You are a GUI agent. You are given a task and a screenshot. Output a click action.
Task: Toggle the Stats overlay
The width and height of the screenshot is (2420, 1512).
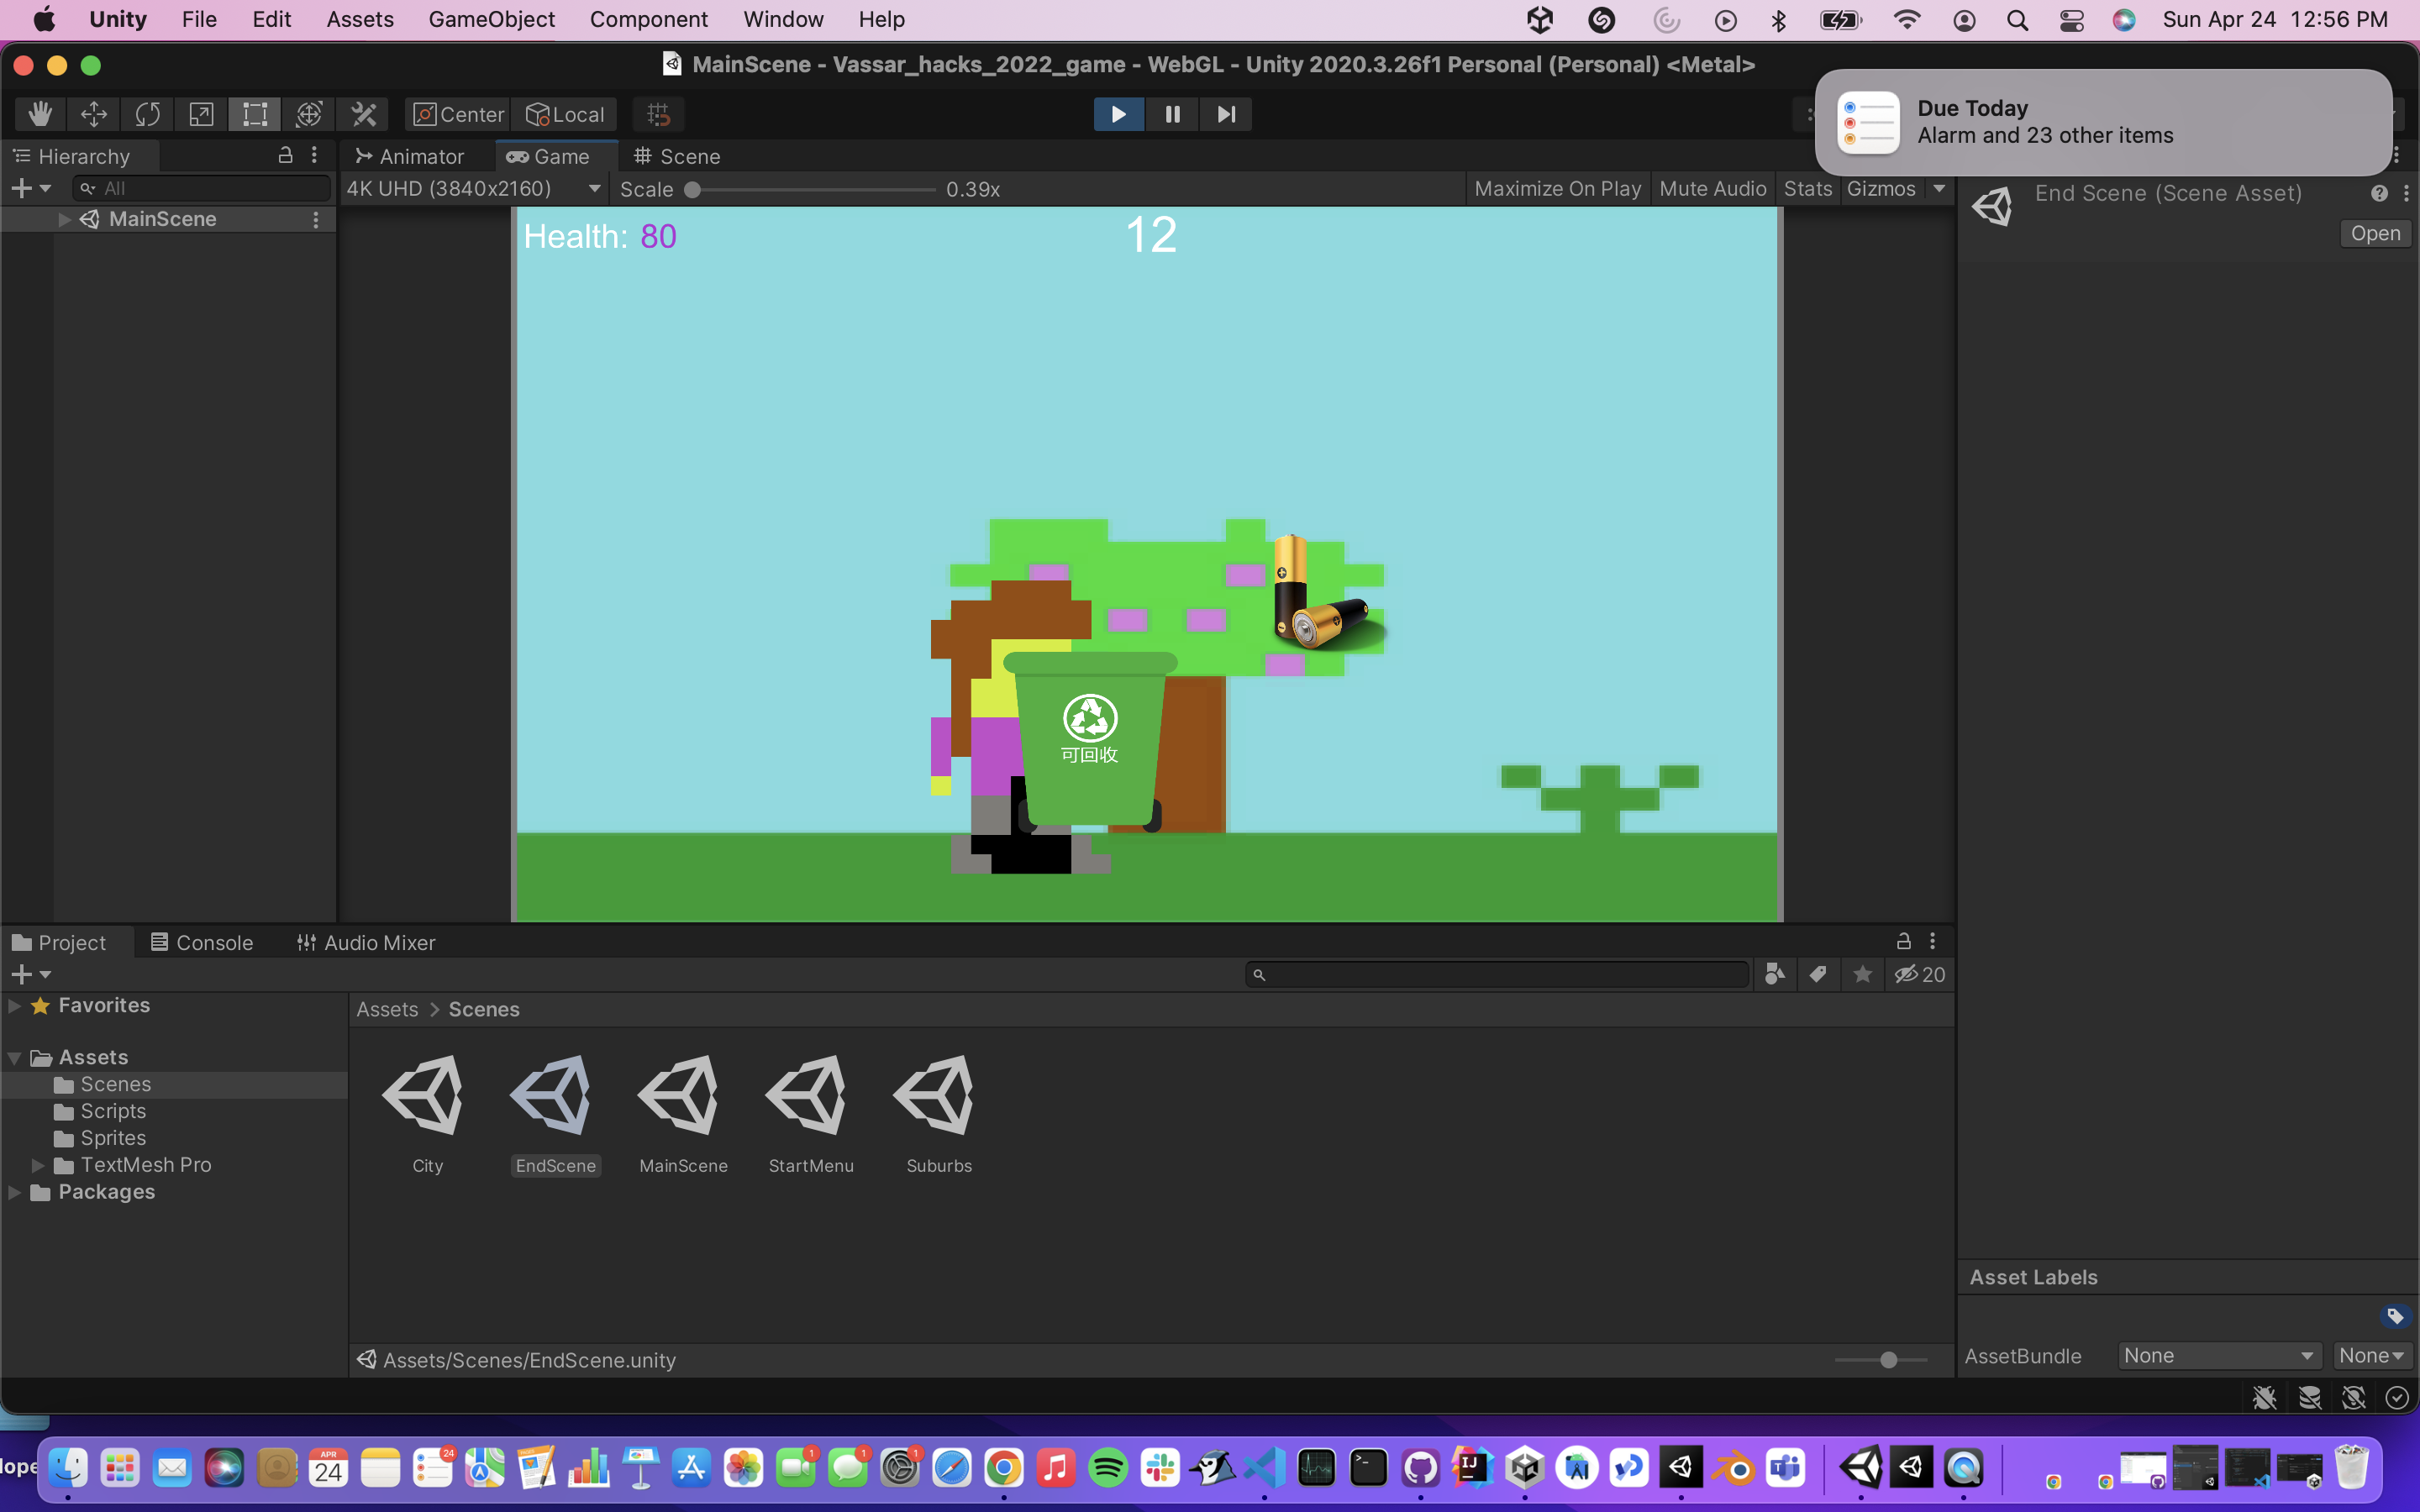(1807, 189)
